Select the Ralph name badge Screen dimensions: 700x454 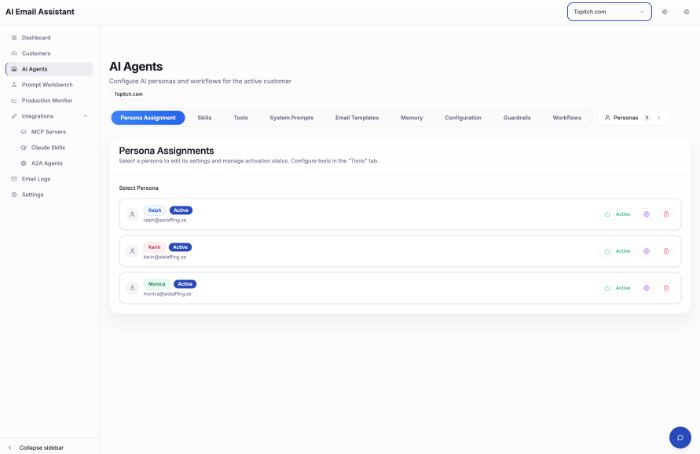[x=154, y=210]
